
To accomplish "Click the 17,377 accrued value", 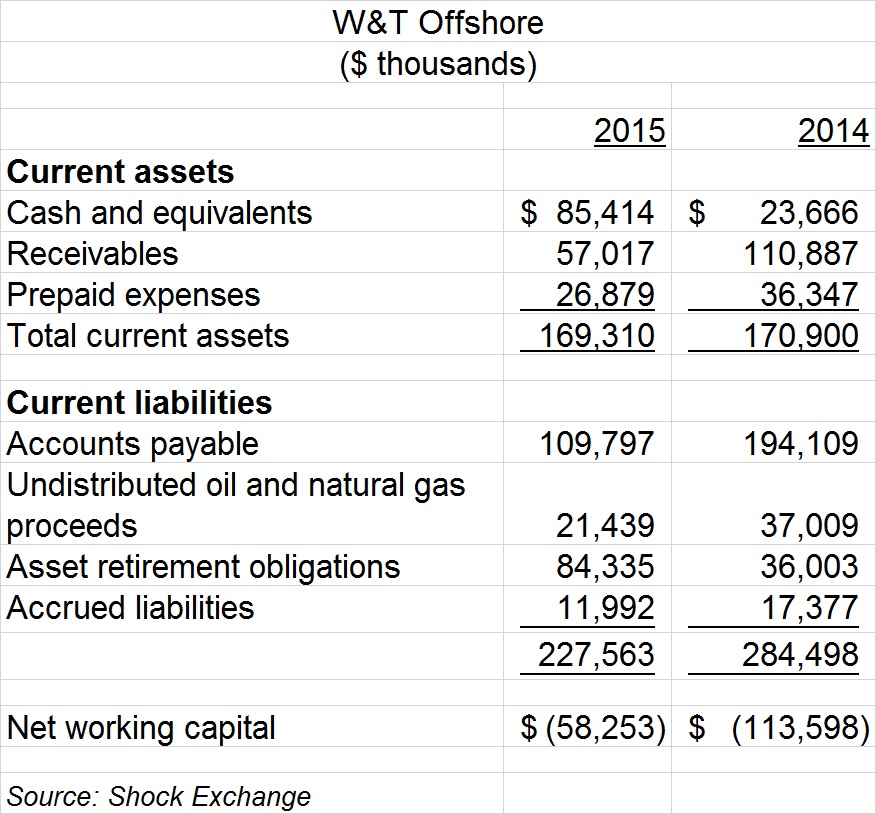I will coord(810,608).
